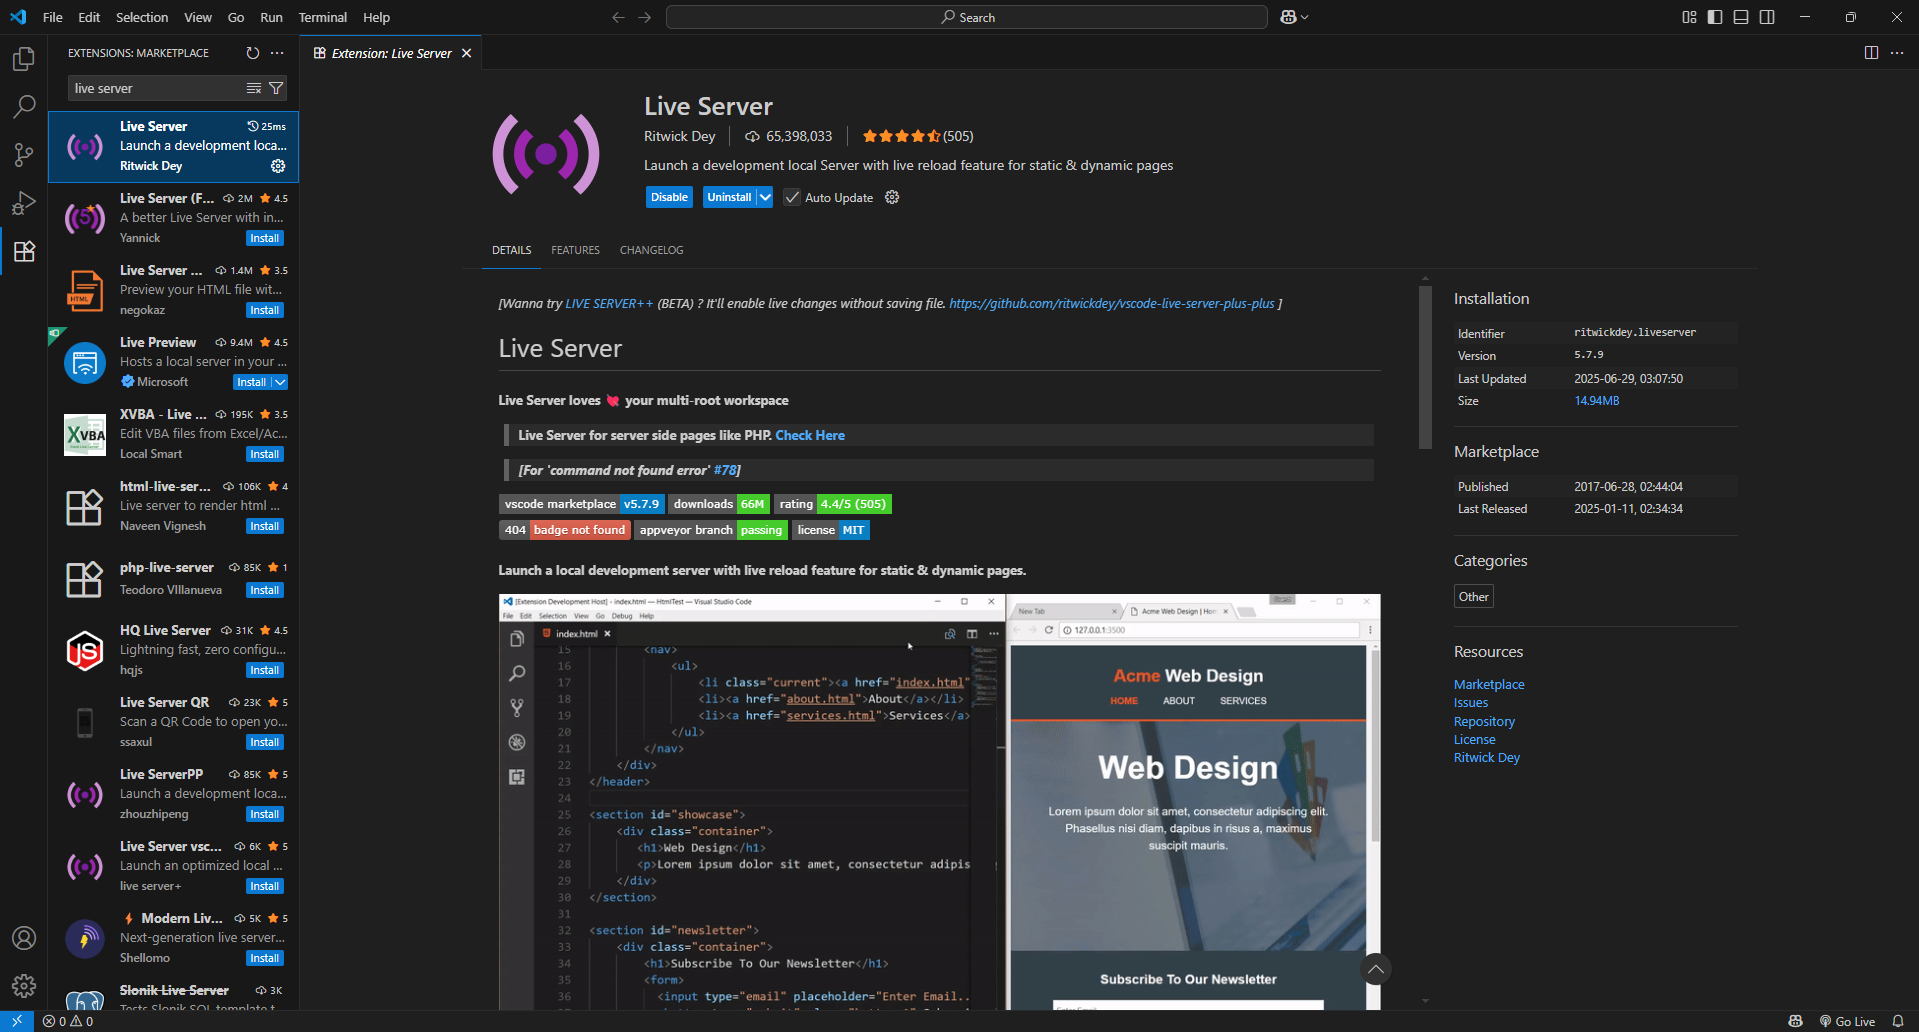This screenshot has width=1919, height=1032.
Task: Expand Install dropdown for Live Preview
Action: click(x=280, y=382)
